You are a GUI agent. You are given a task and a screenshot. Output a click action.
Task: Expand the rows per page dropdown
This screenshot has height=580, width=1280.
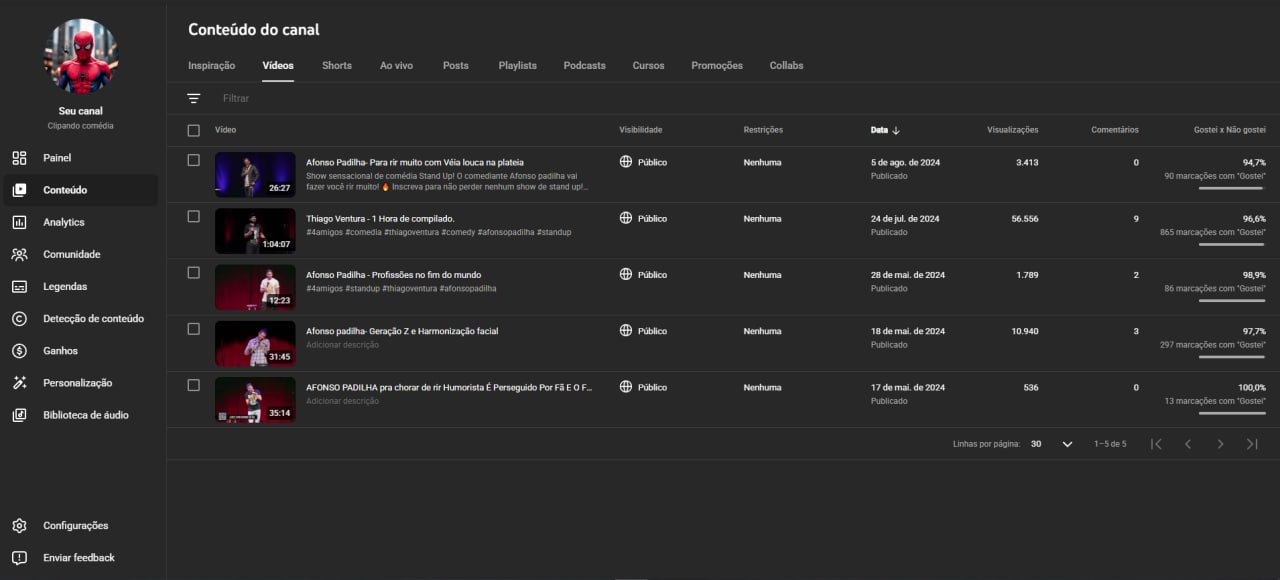(x=1067, y=444)
